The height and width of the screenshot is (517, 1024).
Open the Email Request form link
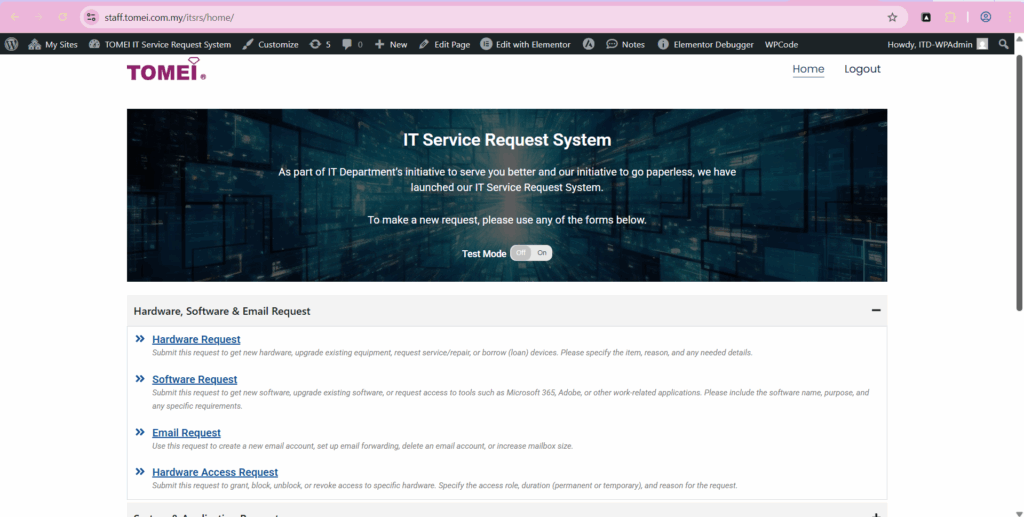pos(186,433)
